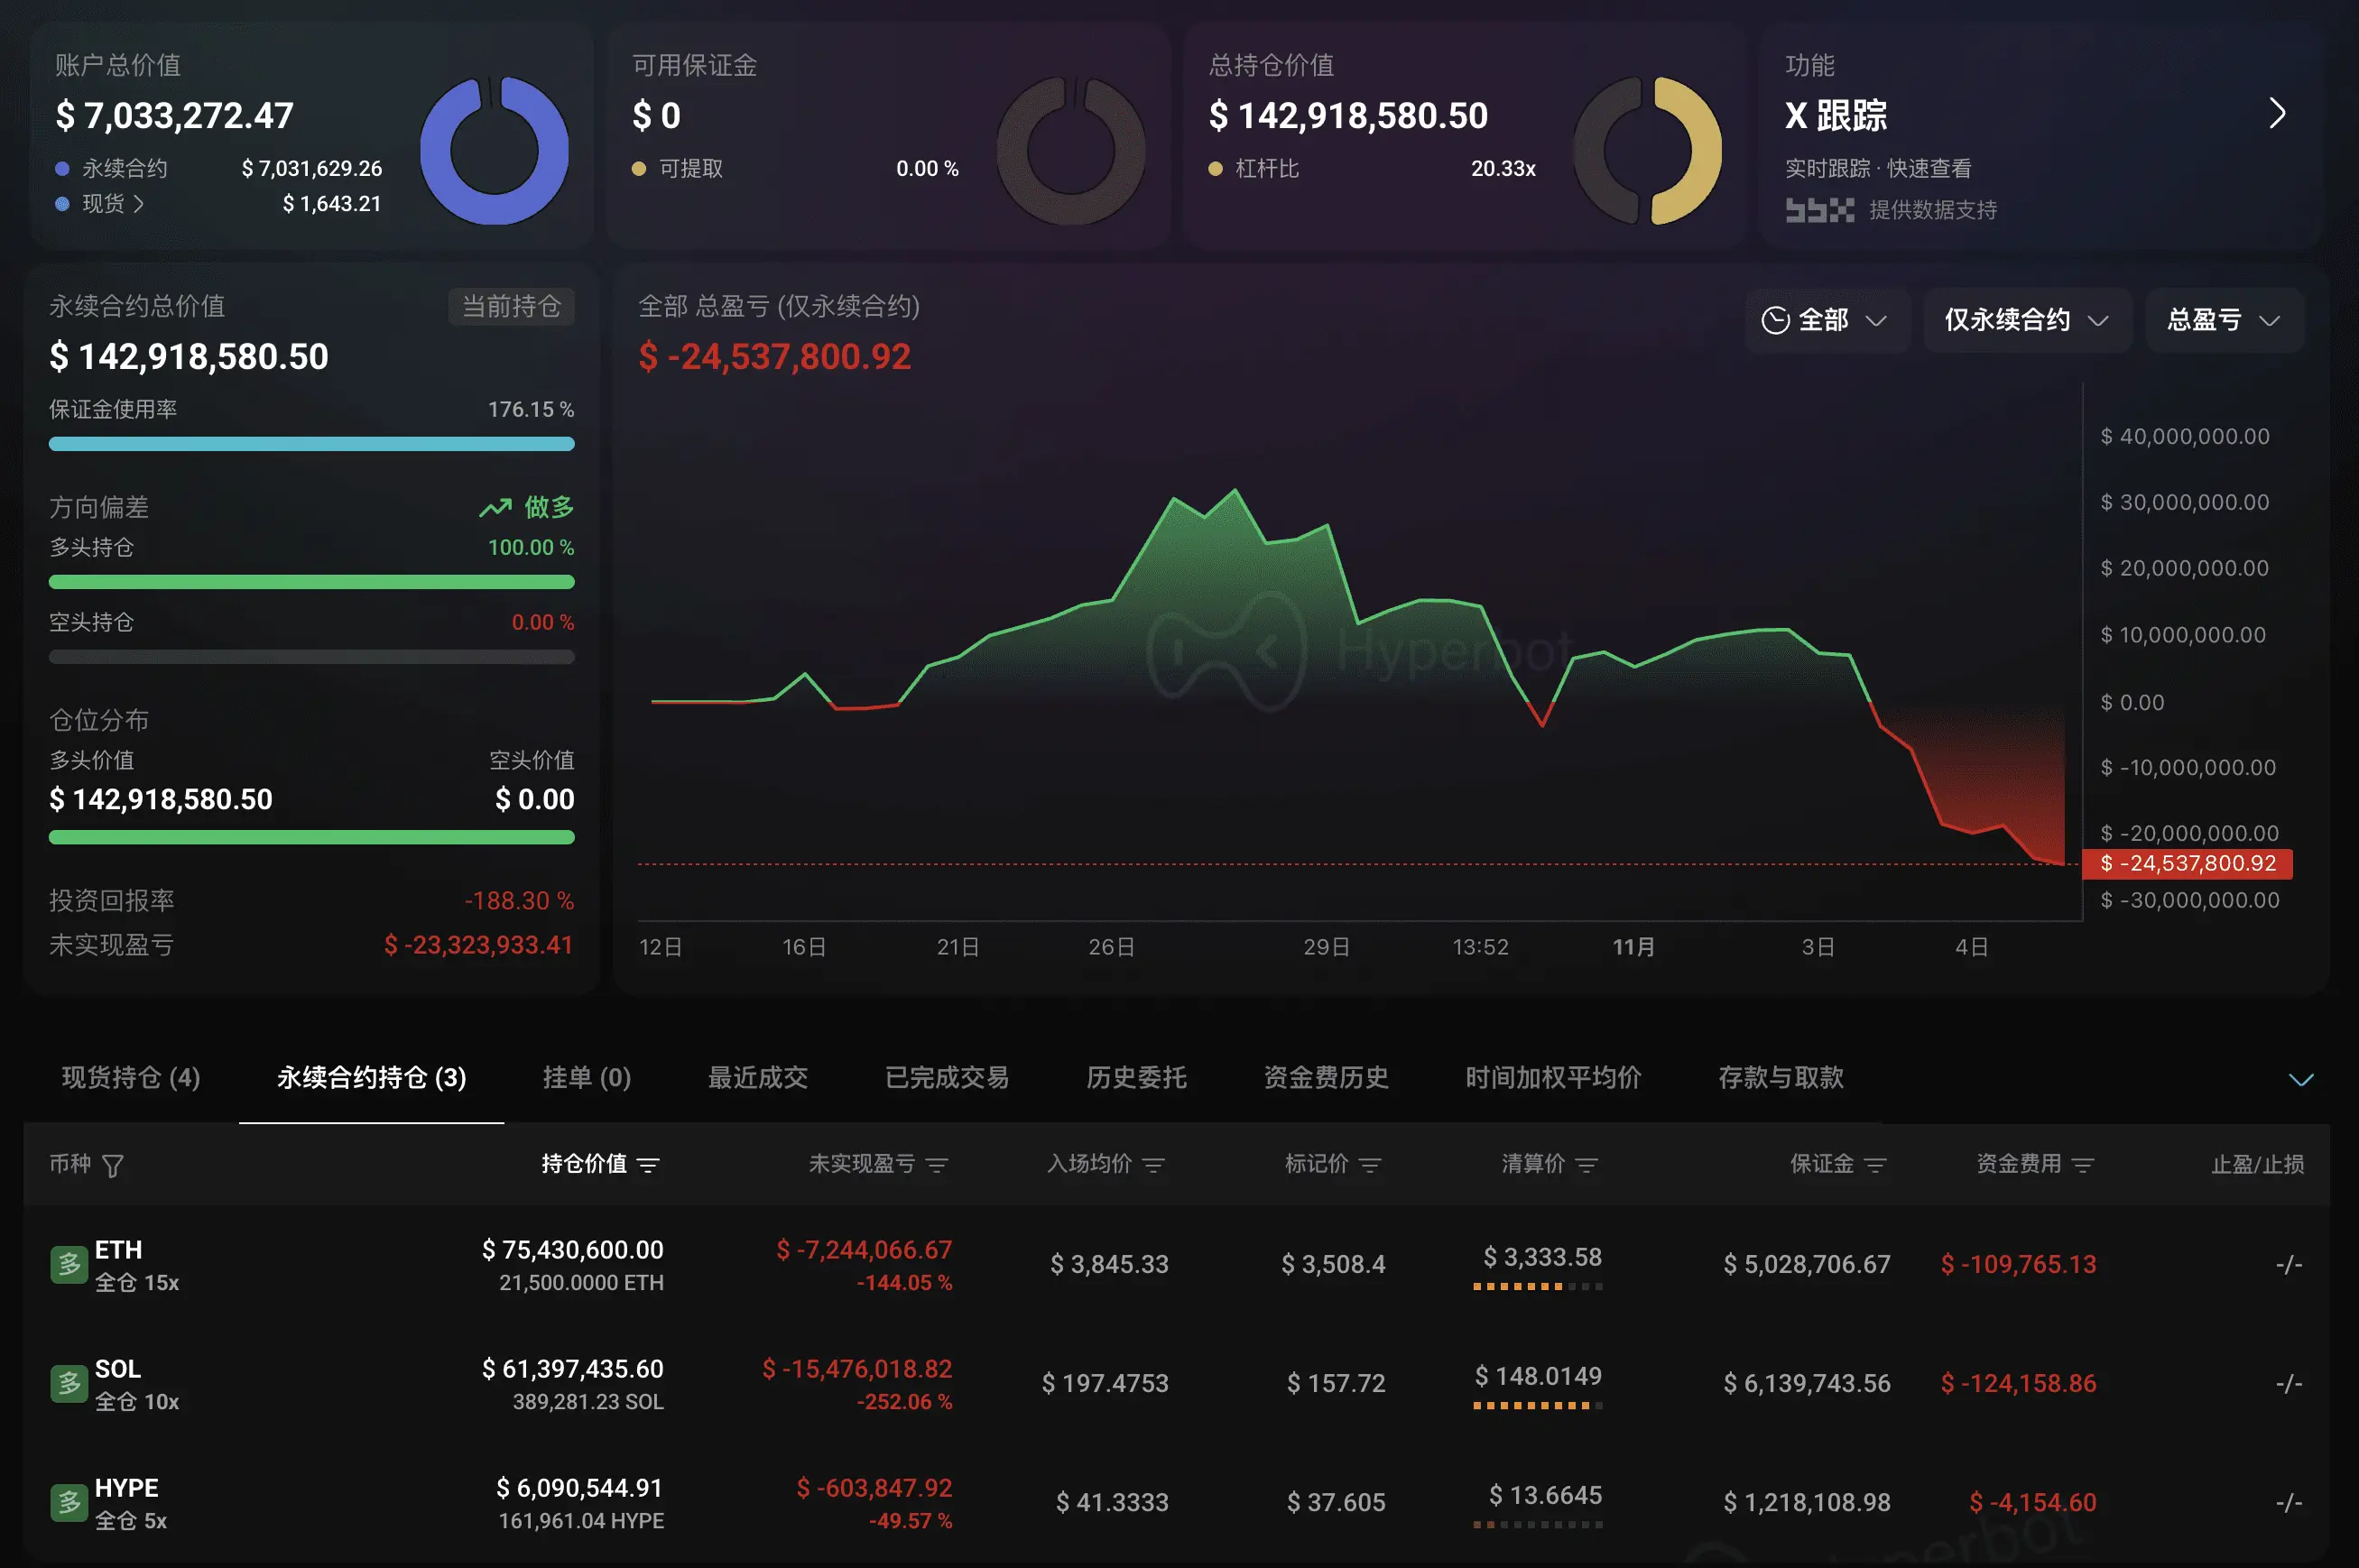Open the 总盈亏 metric dropdown

2223,320
